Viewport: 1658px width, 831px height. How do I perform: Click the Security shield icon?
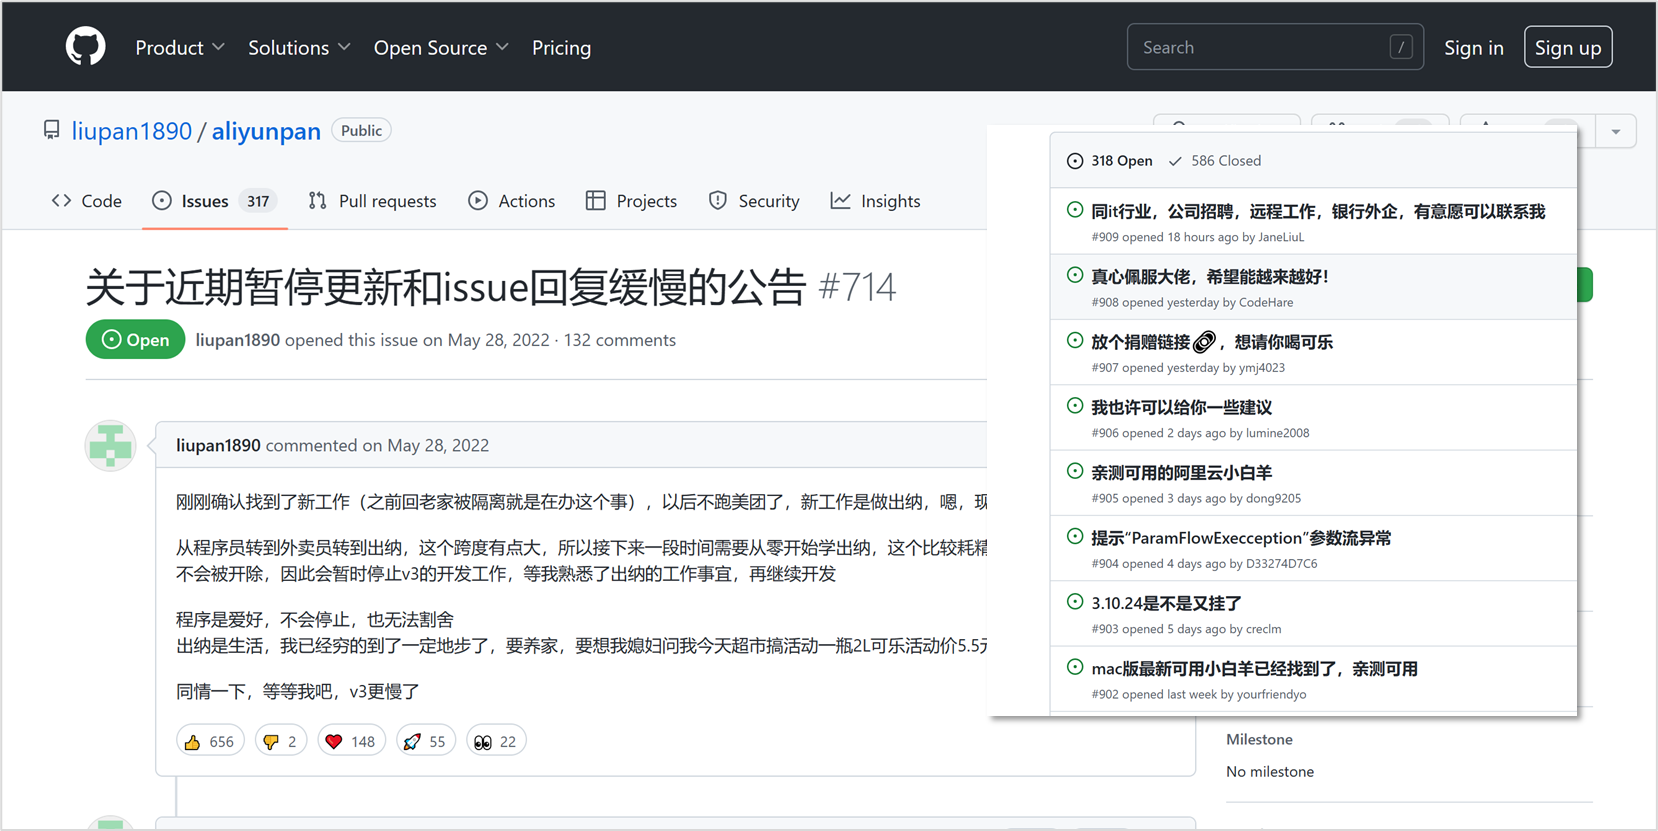tap(718, 201)
